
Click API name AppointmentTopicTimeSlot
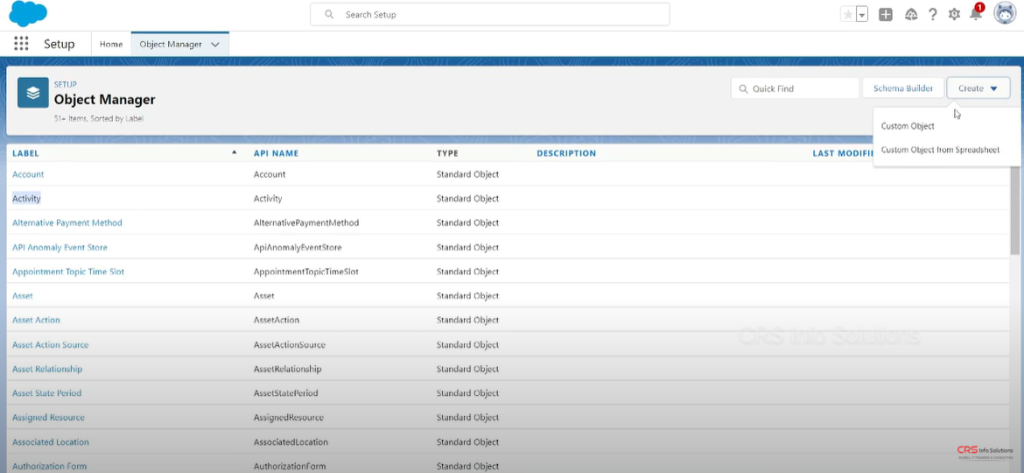pos(306,272)
